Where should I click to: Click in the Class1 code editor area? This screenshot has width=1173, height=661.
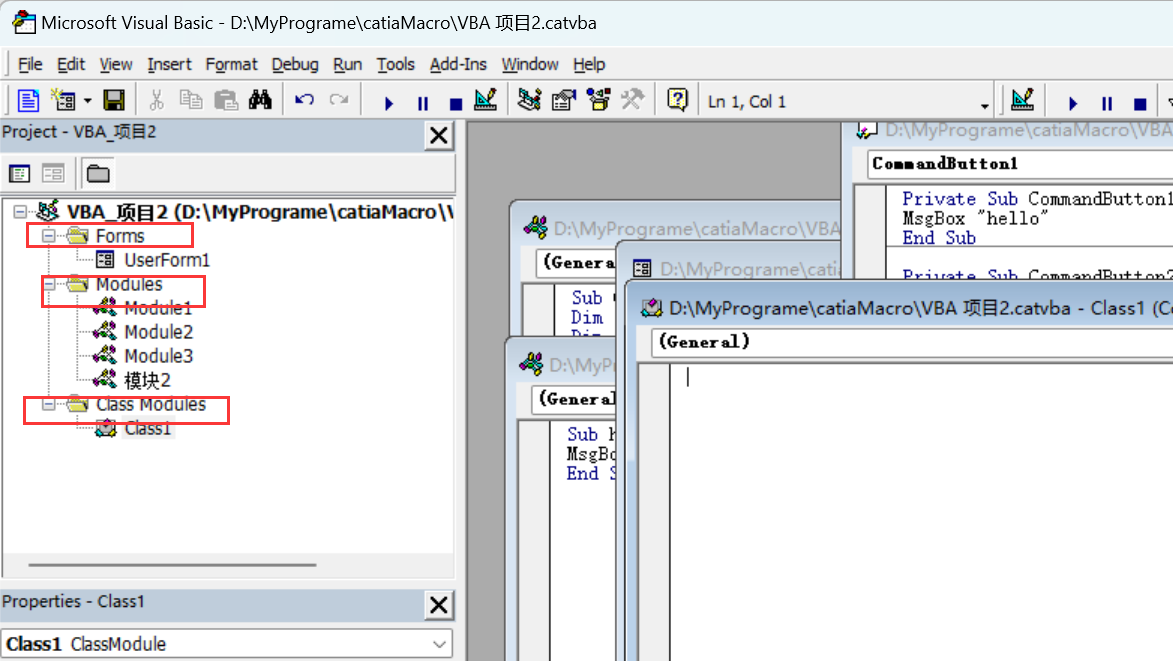(920, 512)
